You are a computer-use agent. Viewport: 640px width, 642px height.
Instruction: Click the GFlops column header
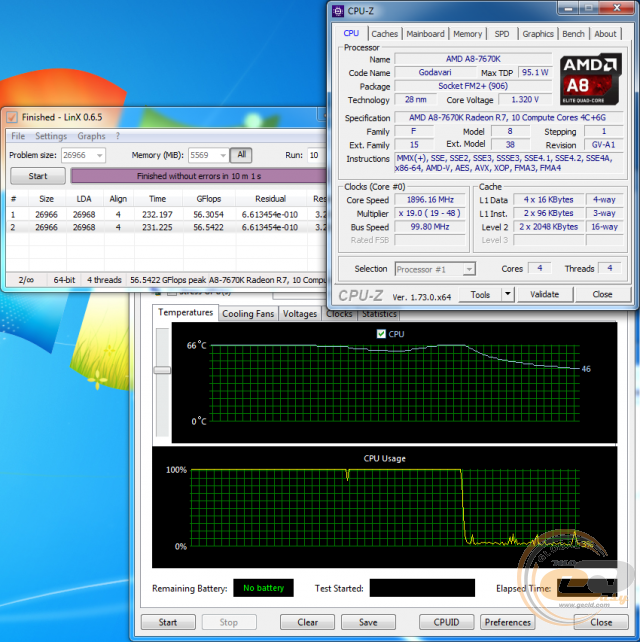208,199
